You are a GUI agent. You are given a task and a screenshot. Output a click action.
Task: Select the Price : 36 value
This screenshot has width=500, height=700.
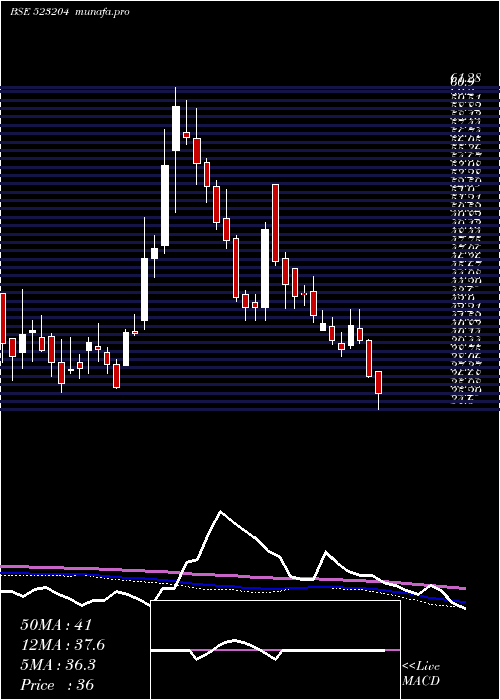click(x=57, y=684)
